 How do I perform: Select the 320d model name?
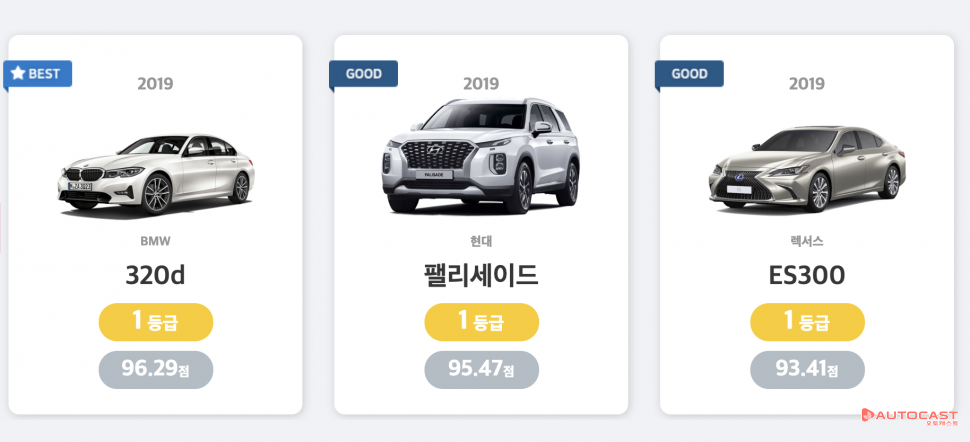click(155, 275)
